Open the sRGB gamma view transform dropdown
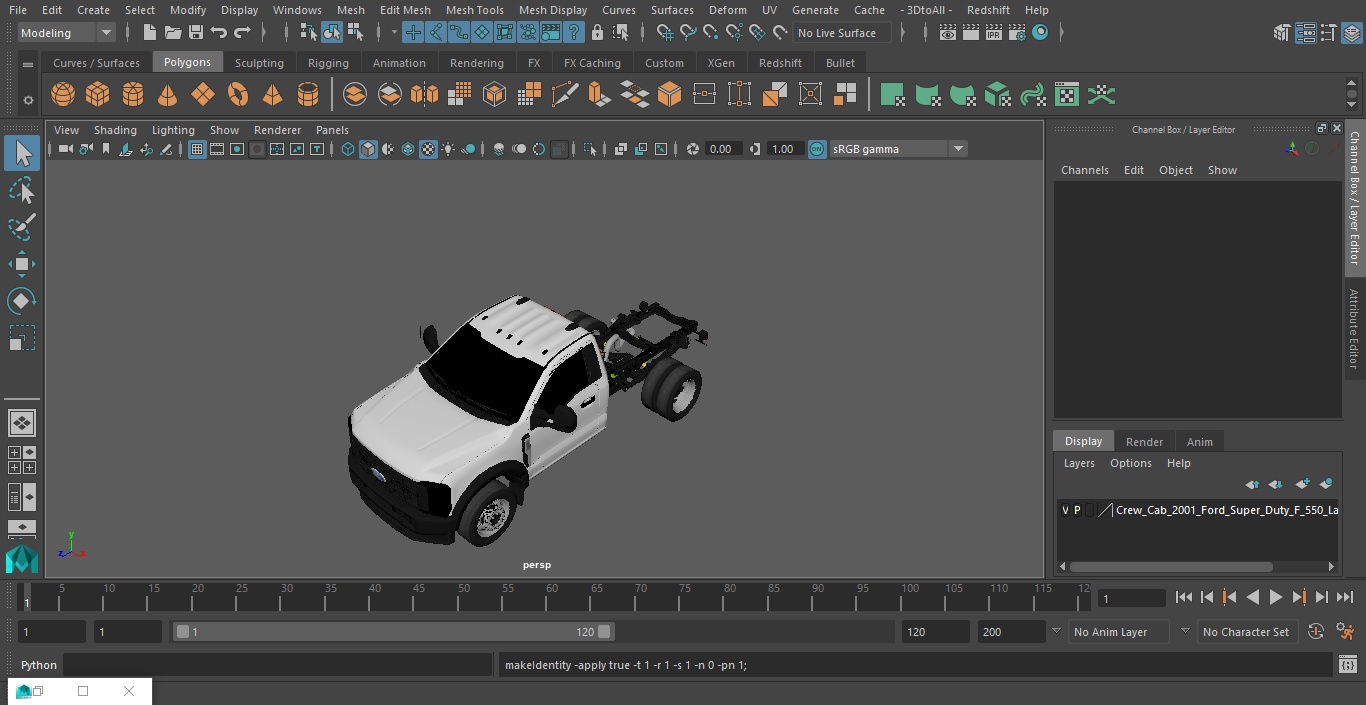Viewport: 1366px width, 705px height. pos(958,149)
